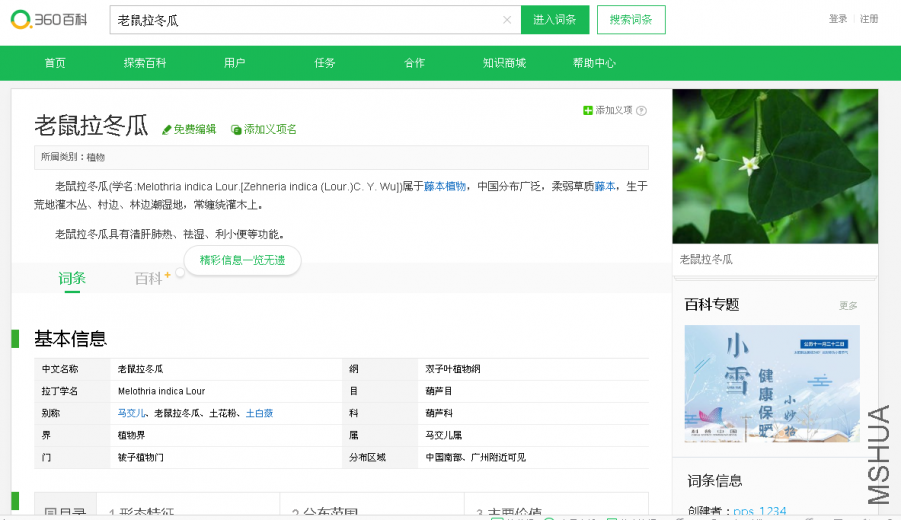Open the 马交儿 alias link
This screenshot has height=520, width=901.
(132, 413)
